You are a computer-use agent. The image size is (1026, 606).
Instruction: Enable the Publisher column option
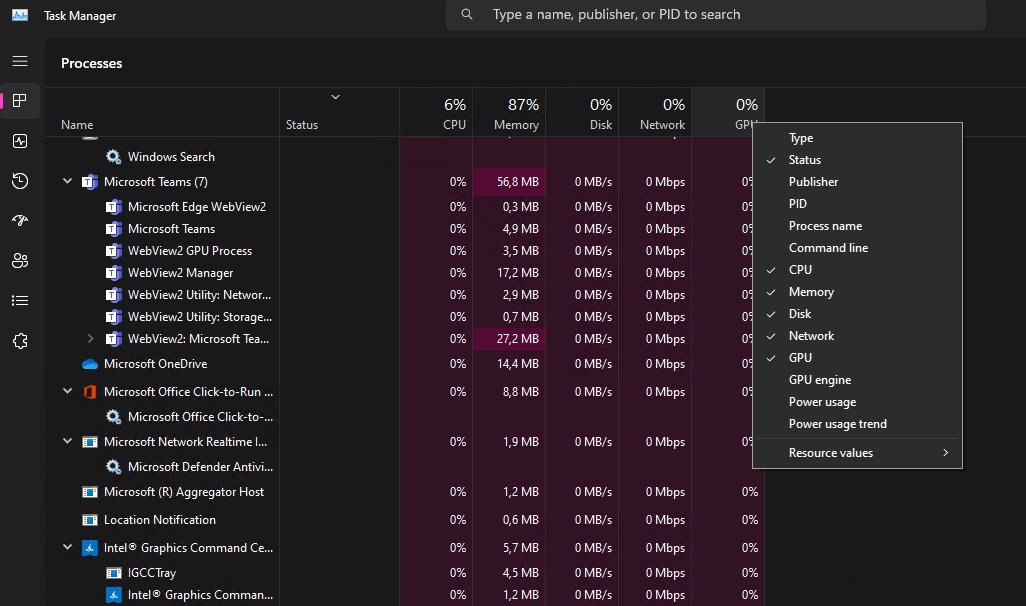[x=857, y=182]
